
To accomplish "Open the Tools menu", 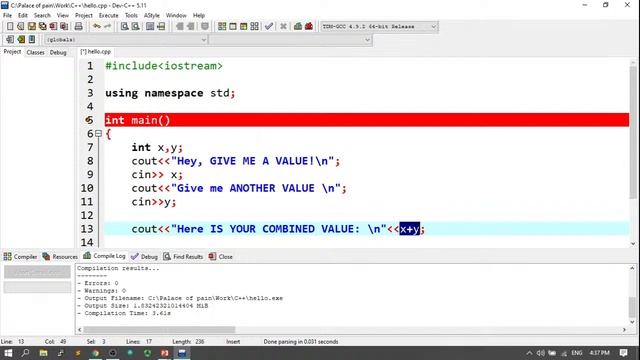I will pos(131,16).
